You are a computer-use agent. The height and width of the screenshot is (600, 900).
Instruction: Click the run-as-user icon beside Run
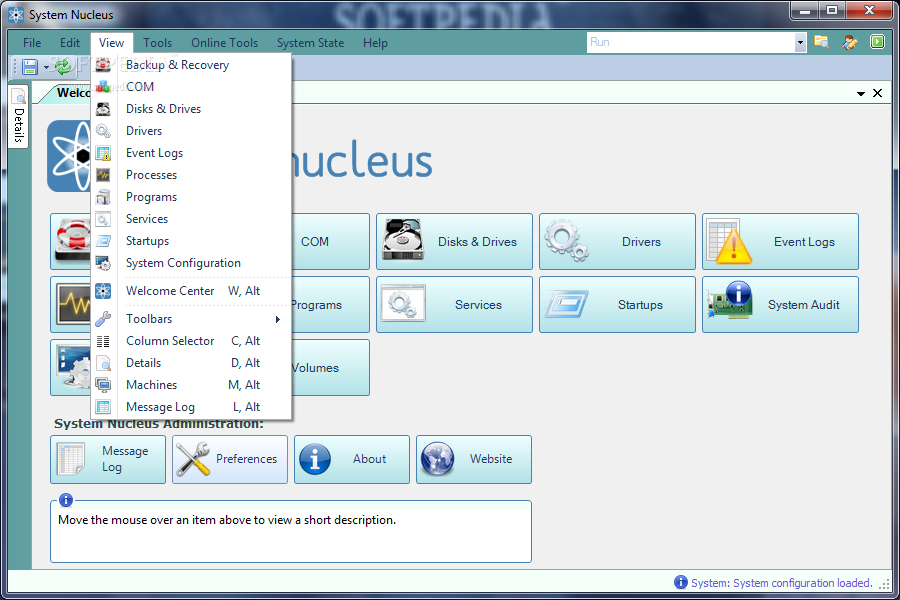tap(850, 42)
